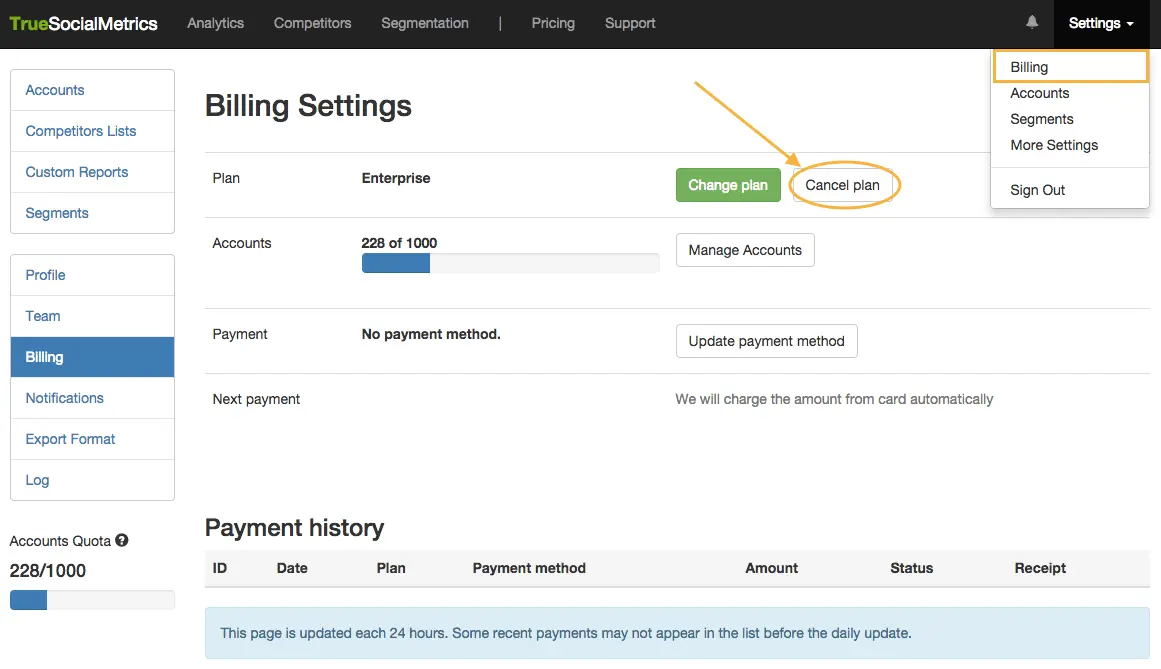The width and height of the screenshot is (1161, 669).
Task: Open Export Format in the sidebar
Action: [x=70, y=439]
